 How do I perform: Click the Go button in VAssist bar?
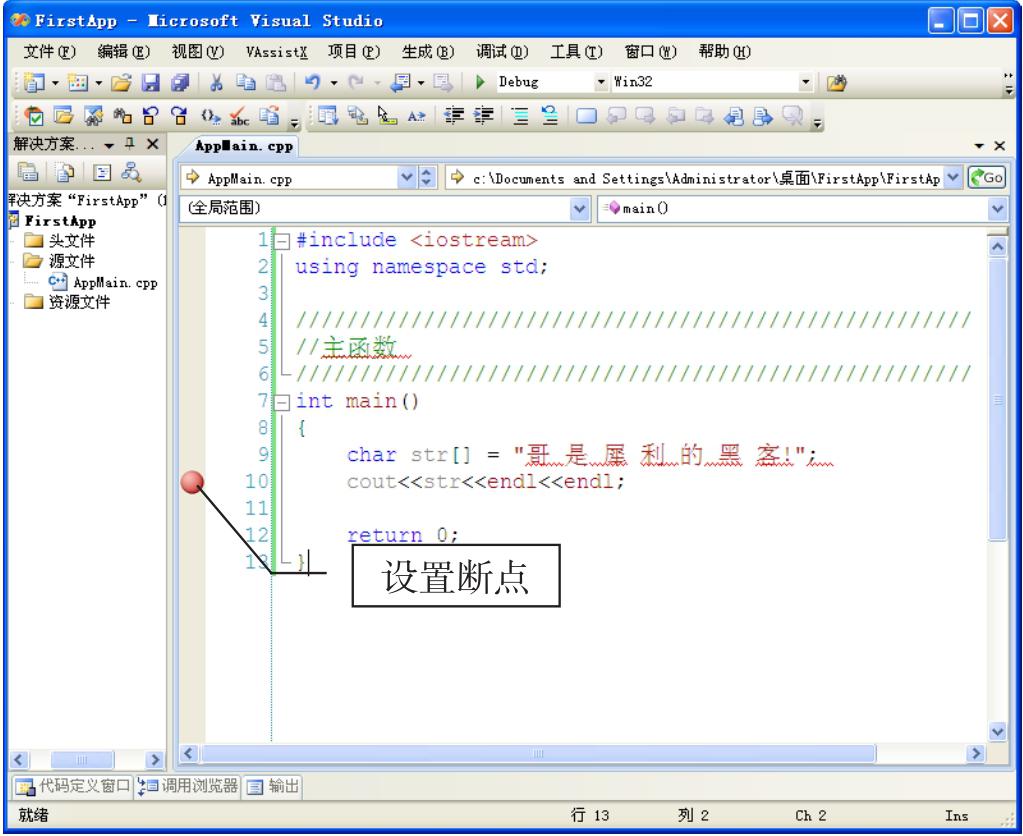click(992, 180)
